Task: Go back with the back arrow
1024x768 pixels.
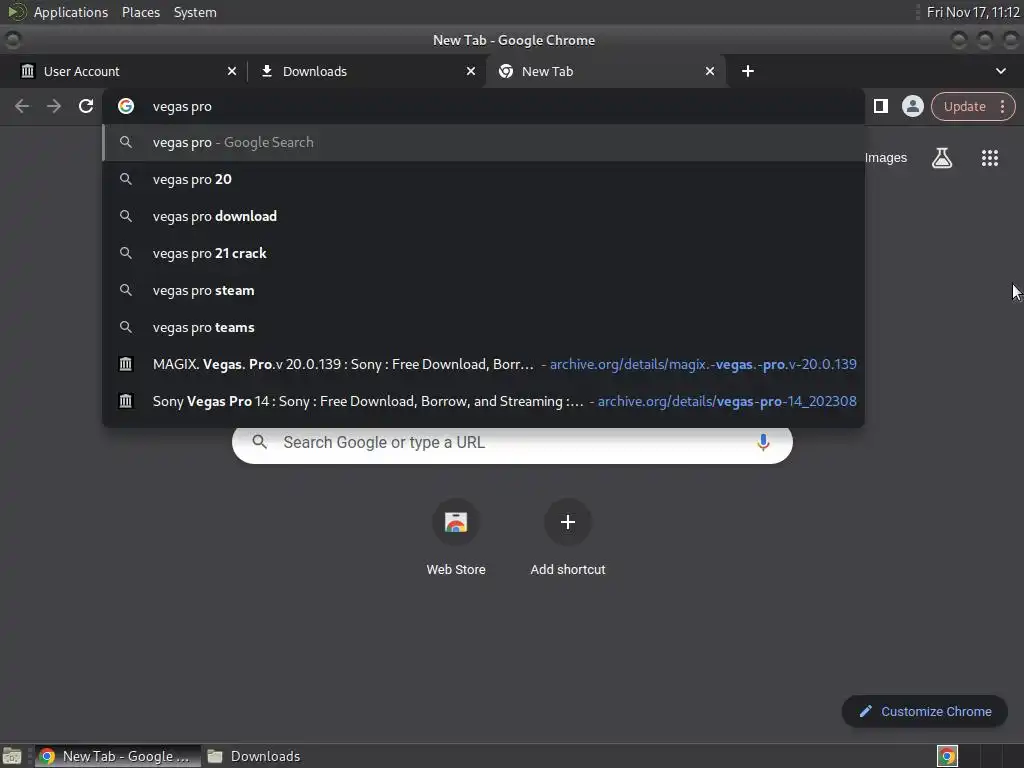Action: pos(22,106)
